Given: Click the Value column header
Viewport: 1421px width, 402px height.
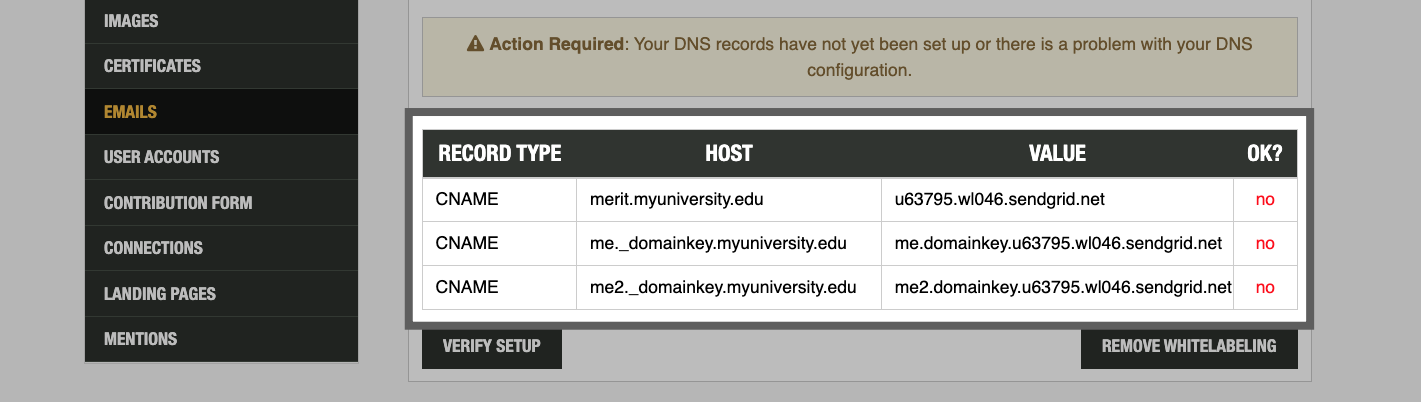Looking at the screenshot, I should click(x=1057, y=154).
